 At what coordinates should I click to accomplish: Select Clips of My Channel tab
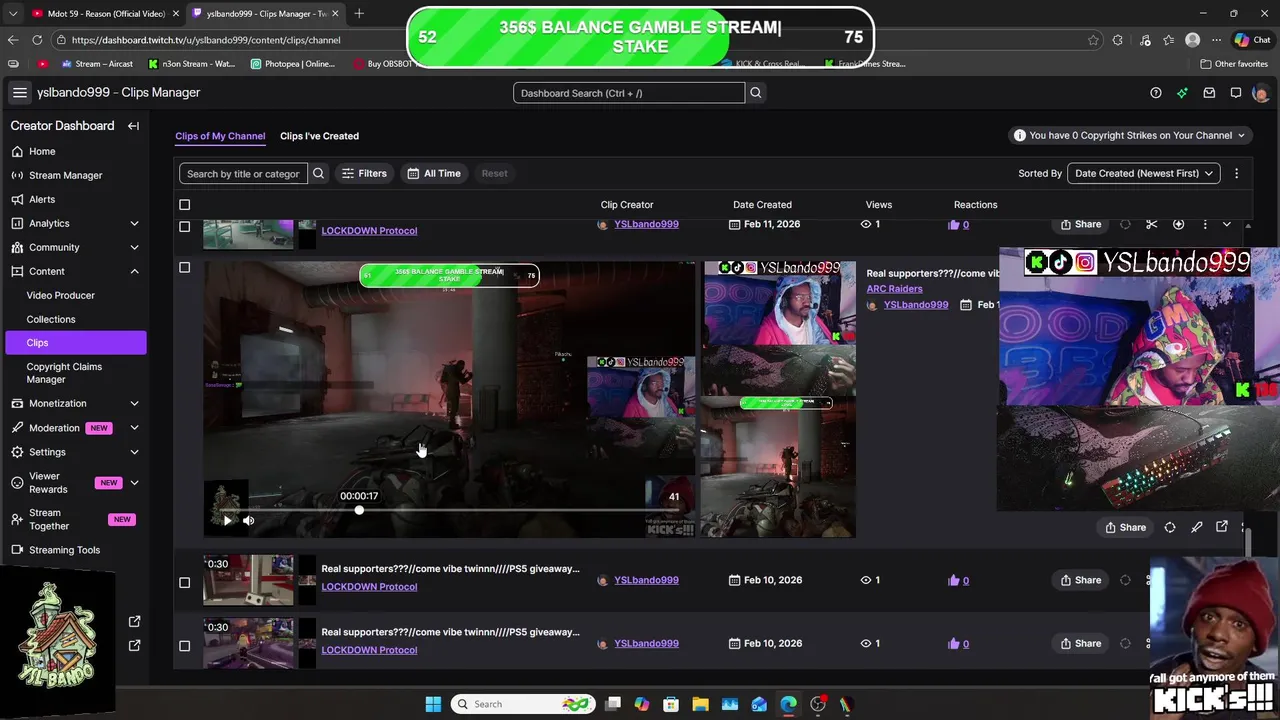(220, 136)
